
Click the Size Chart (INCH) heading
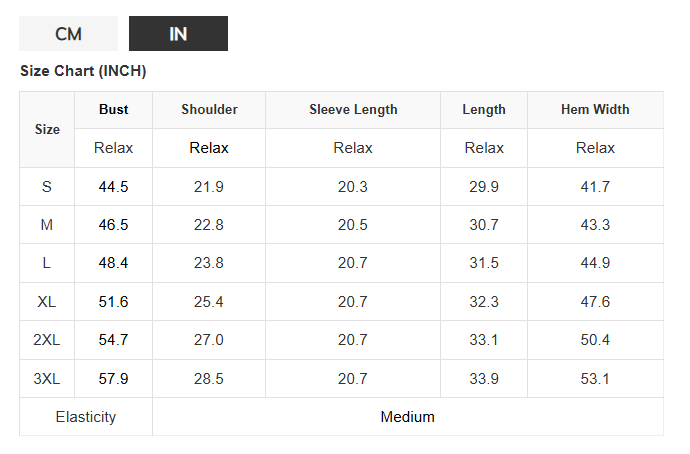coord(83,72)
